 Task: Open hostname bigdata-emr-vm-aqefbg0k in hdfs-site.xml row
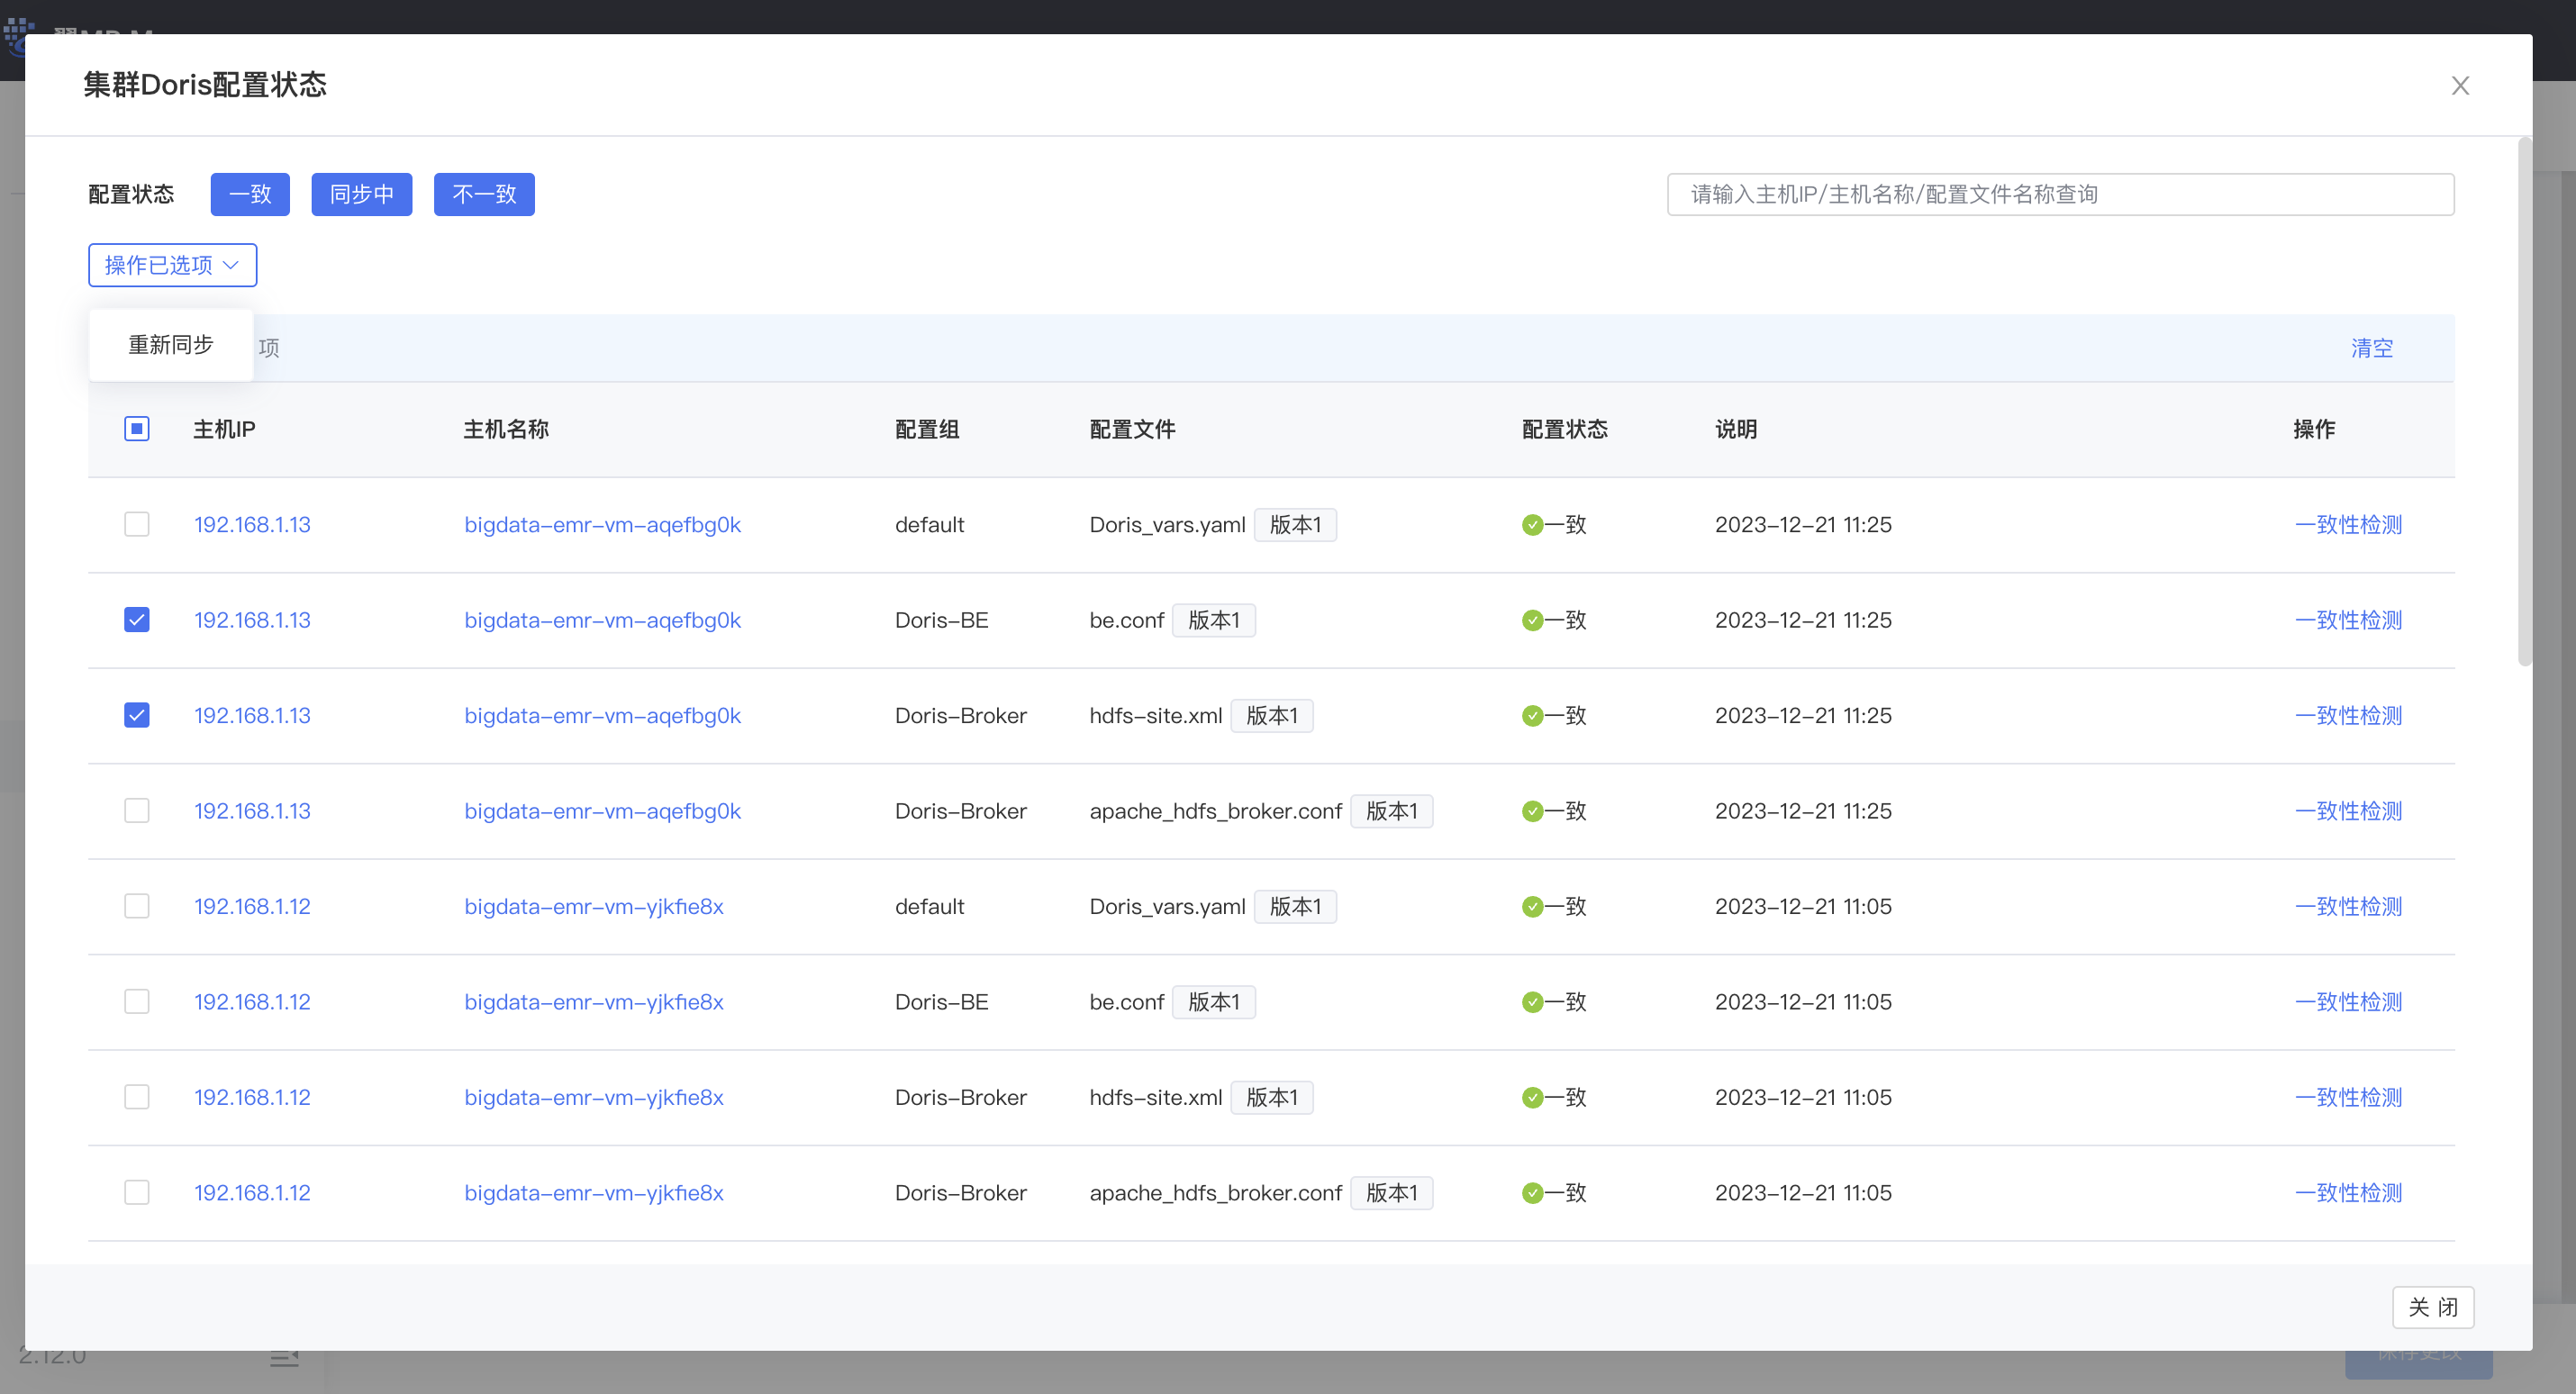(602, 716)
